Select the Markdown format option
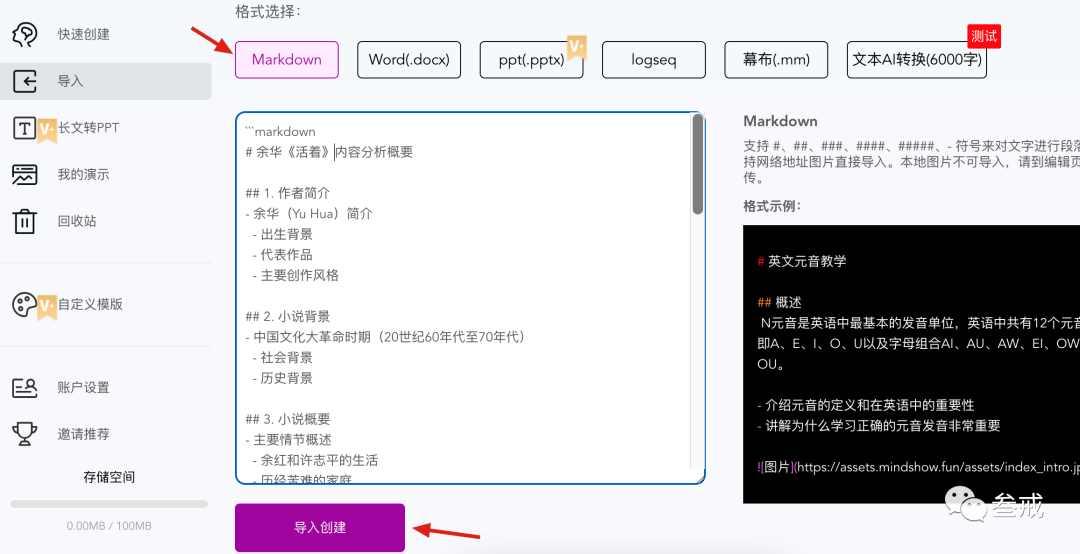Image resolution: width=1080 pixels, height=554 pixels. 287,60
